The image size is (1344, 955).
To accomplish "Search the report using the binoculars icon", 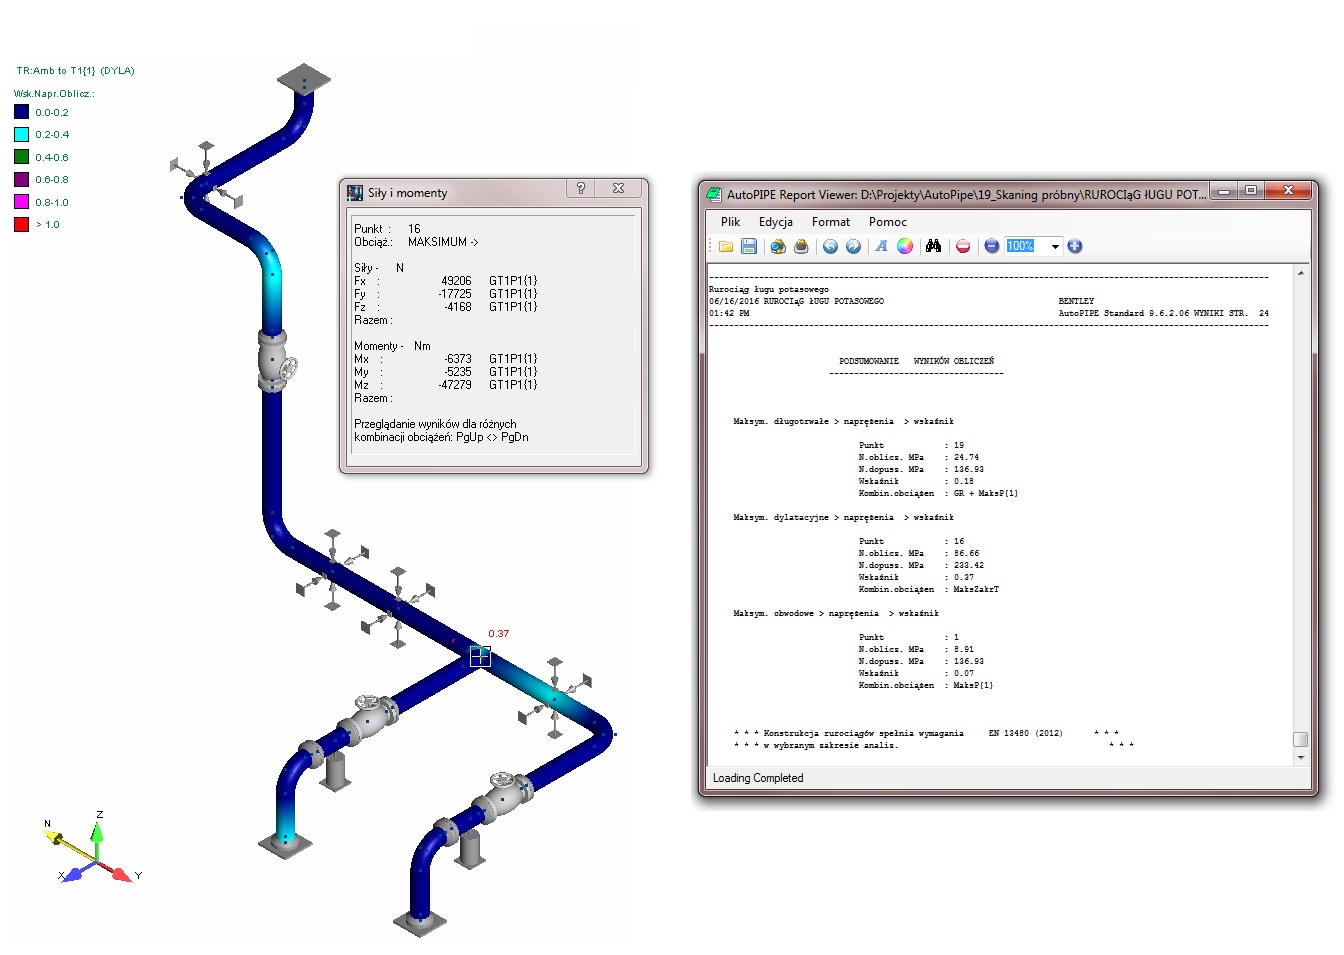I will coord(933,246).
